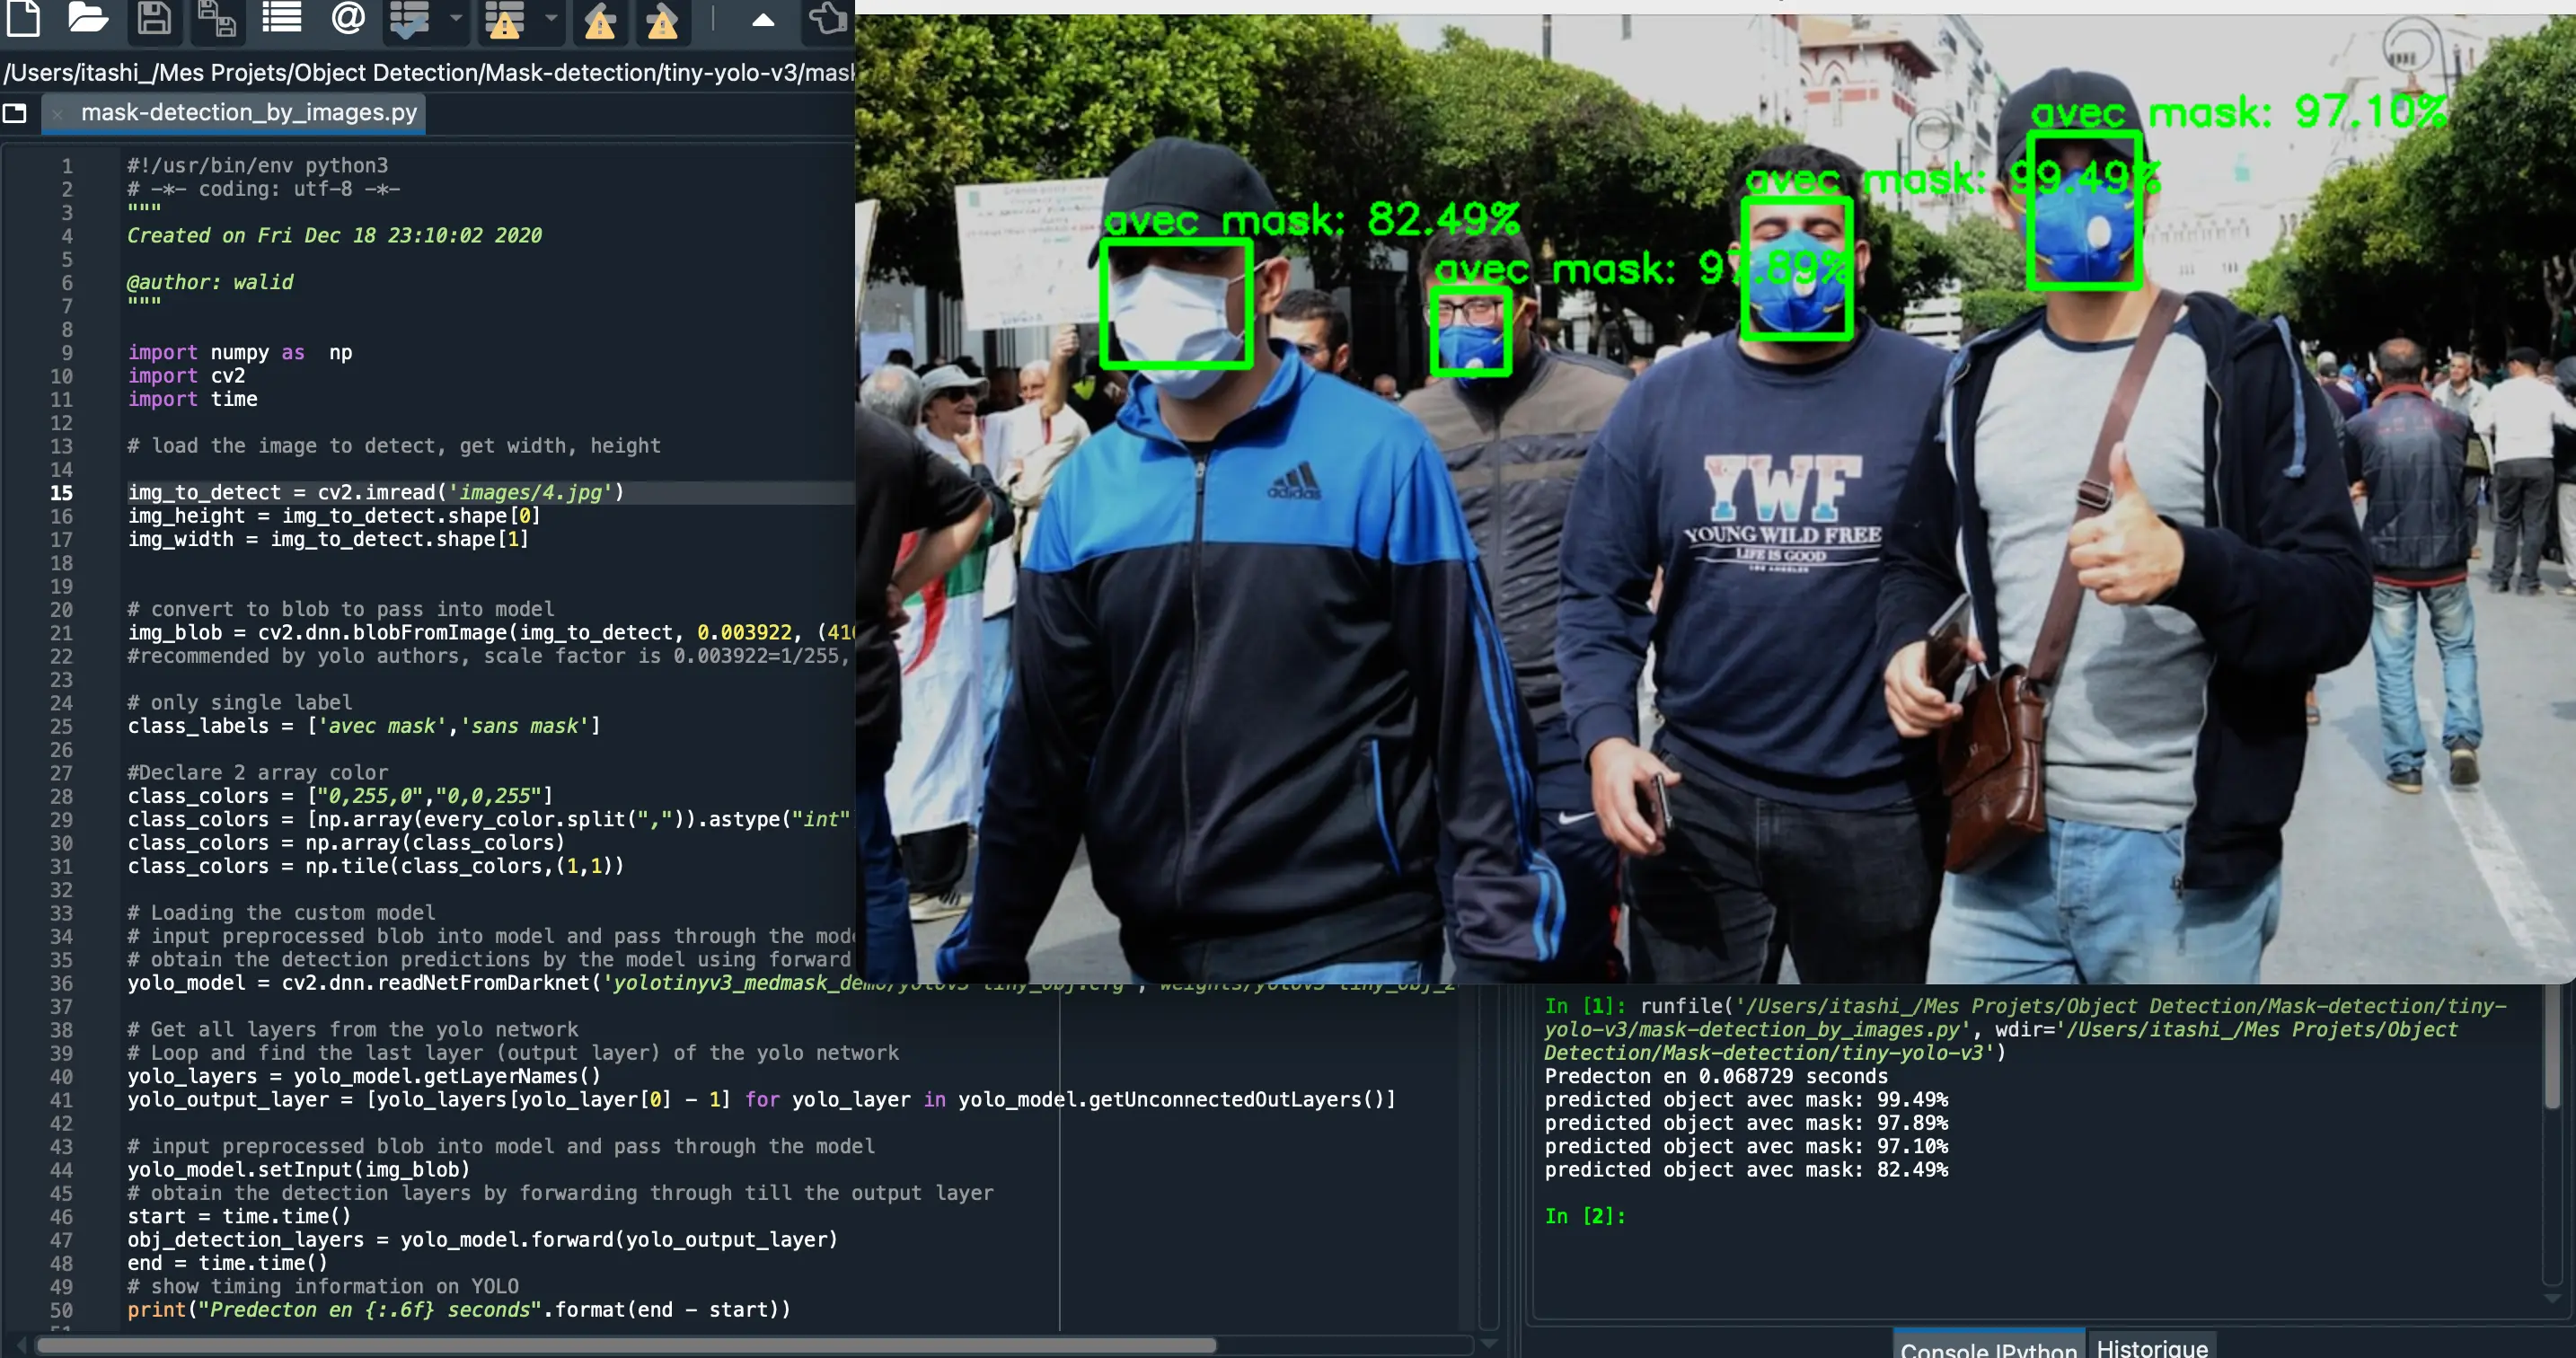
Task: Click the editor horizontal scrollbar
Action: coord(626,1345)
